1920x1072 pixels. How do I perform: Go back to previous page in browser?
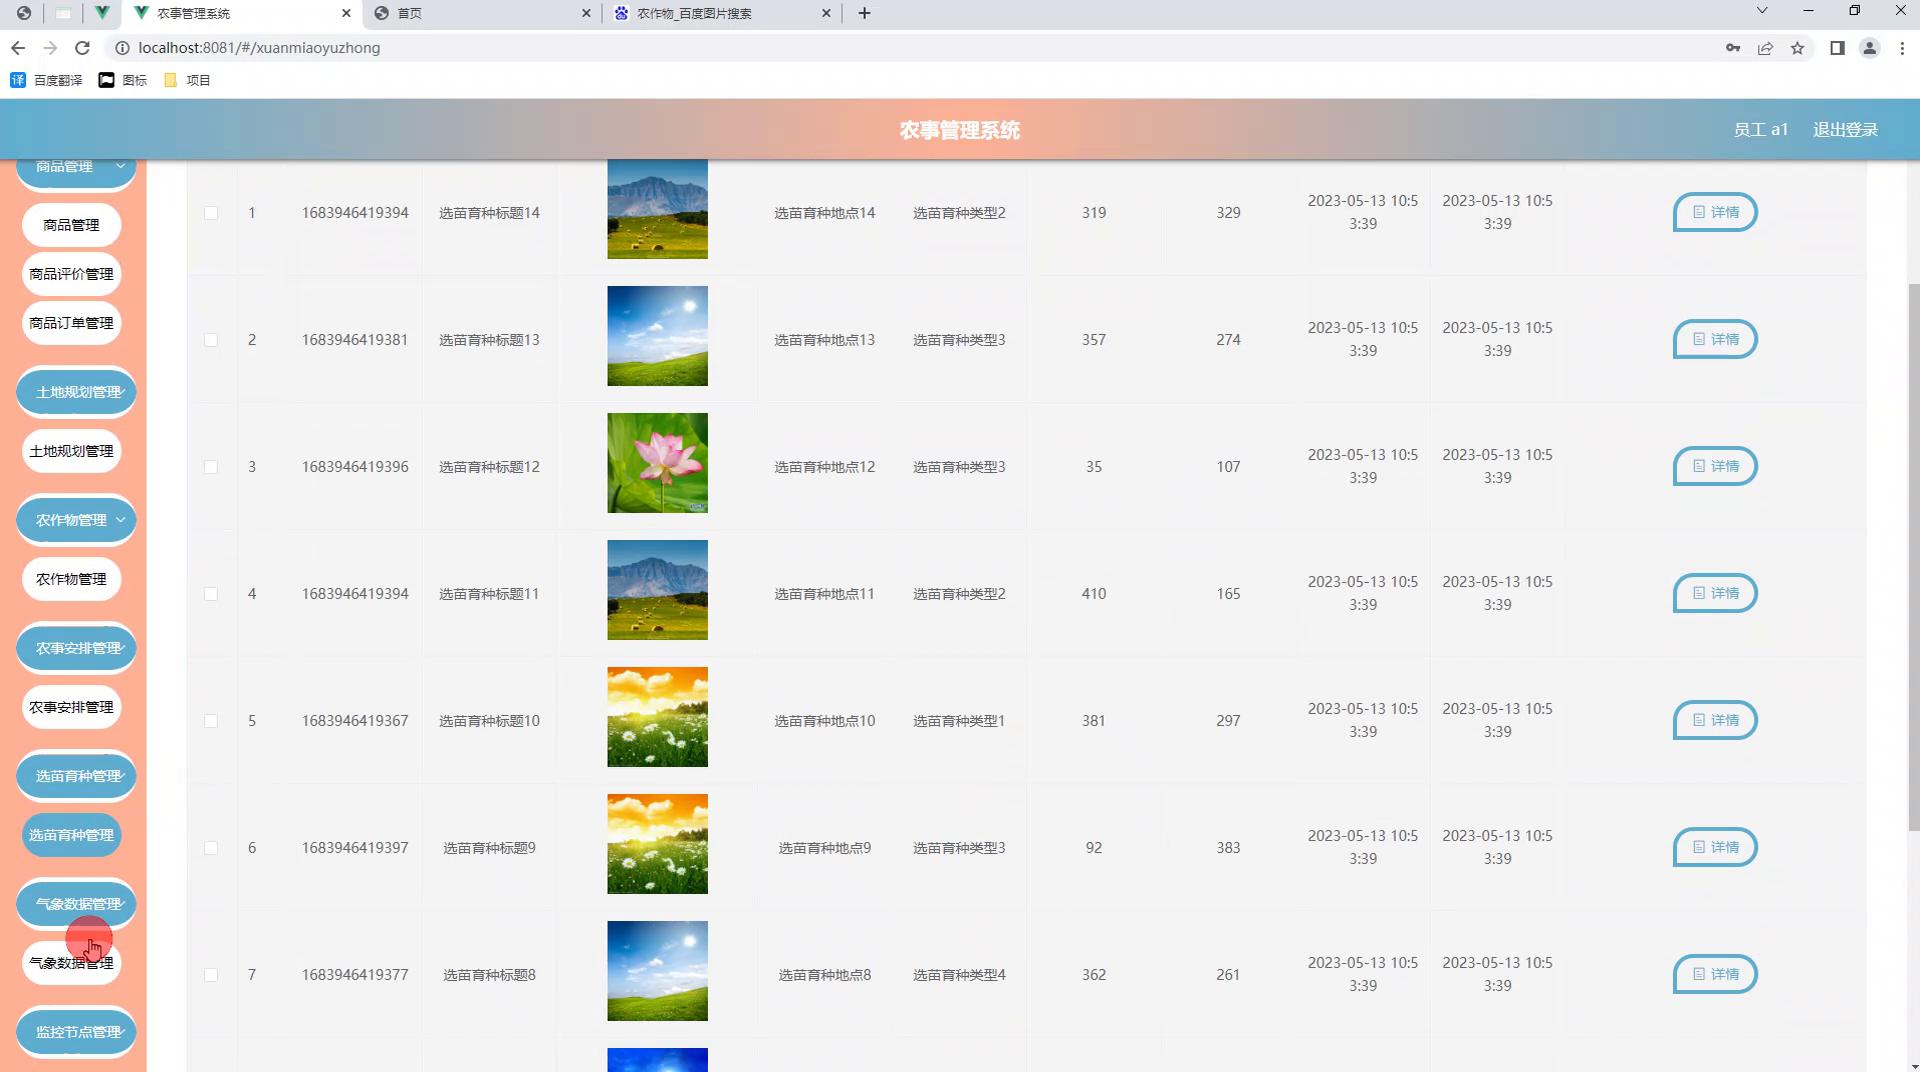[x=18, y=48]
